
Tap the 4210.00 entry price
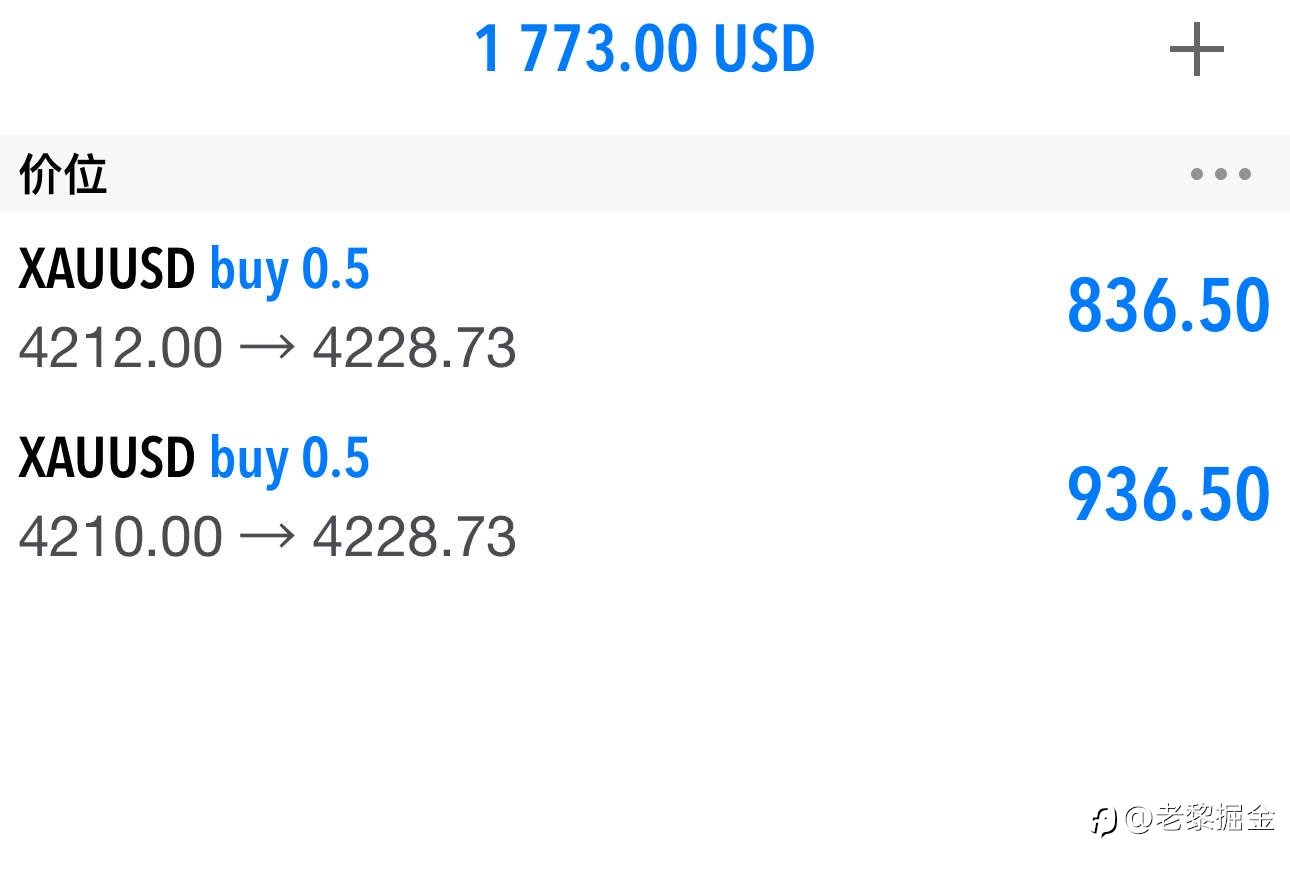pos(120,537)
